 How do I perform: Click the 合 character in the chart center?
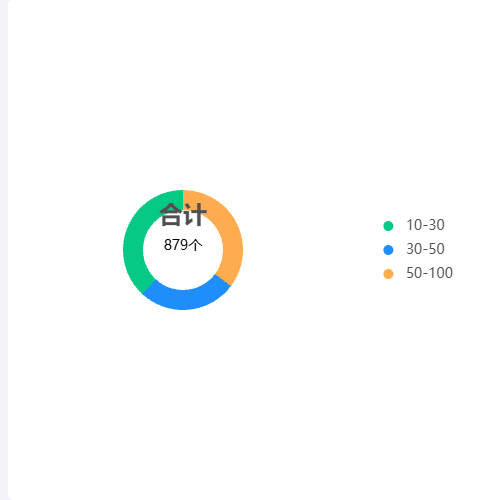(x=171, y=215)
